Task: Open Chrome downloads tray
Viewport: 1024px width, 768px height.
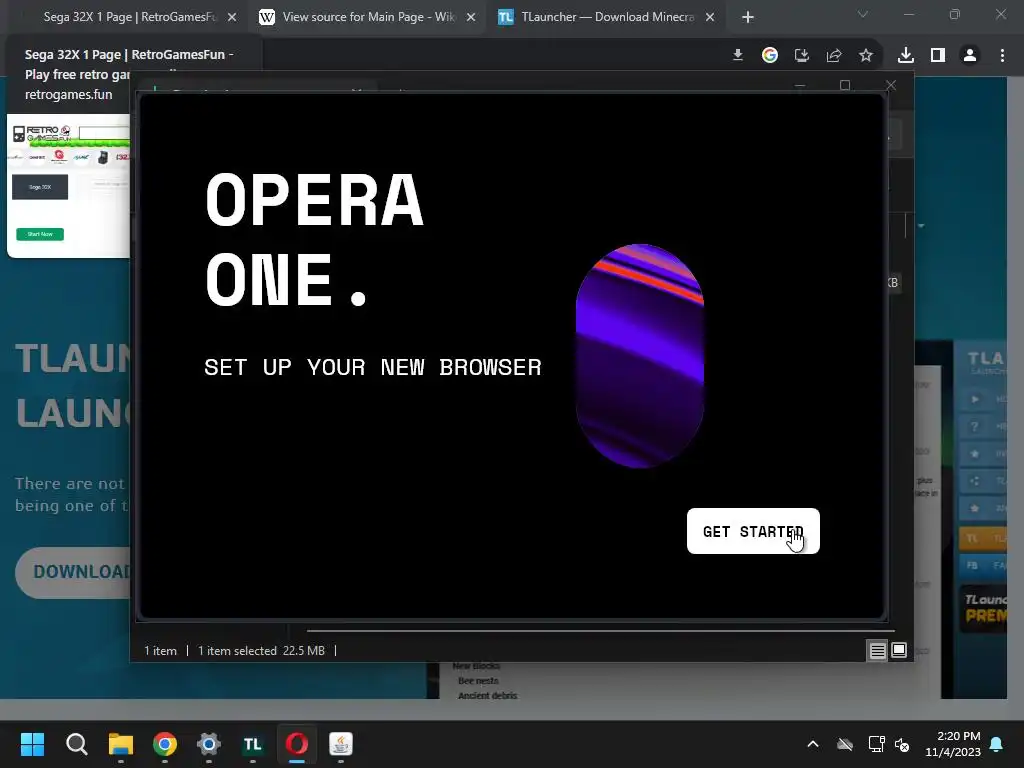Action: (x=906, y=56)
